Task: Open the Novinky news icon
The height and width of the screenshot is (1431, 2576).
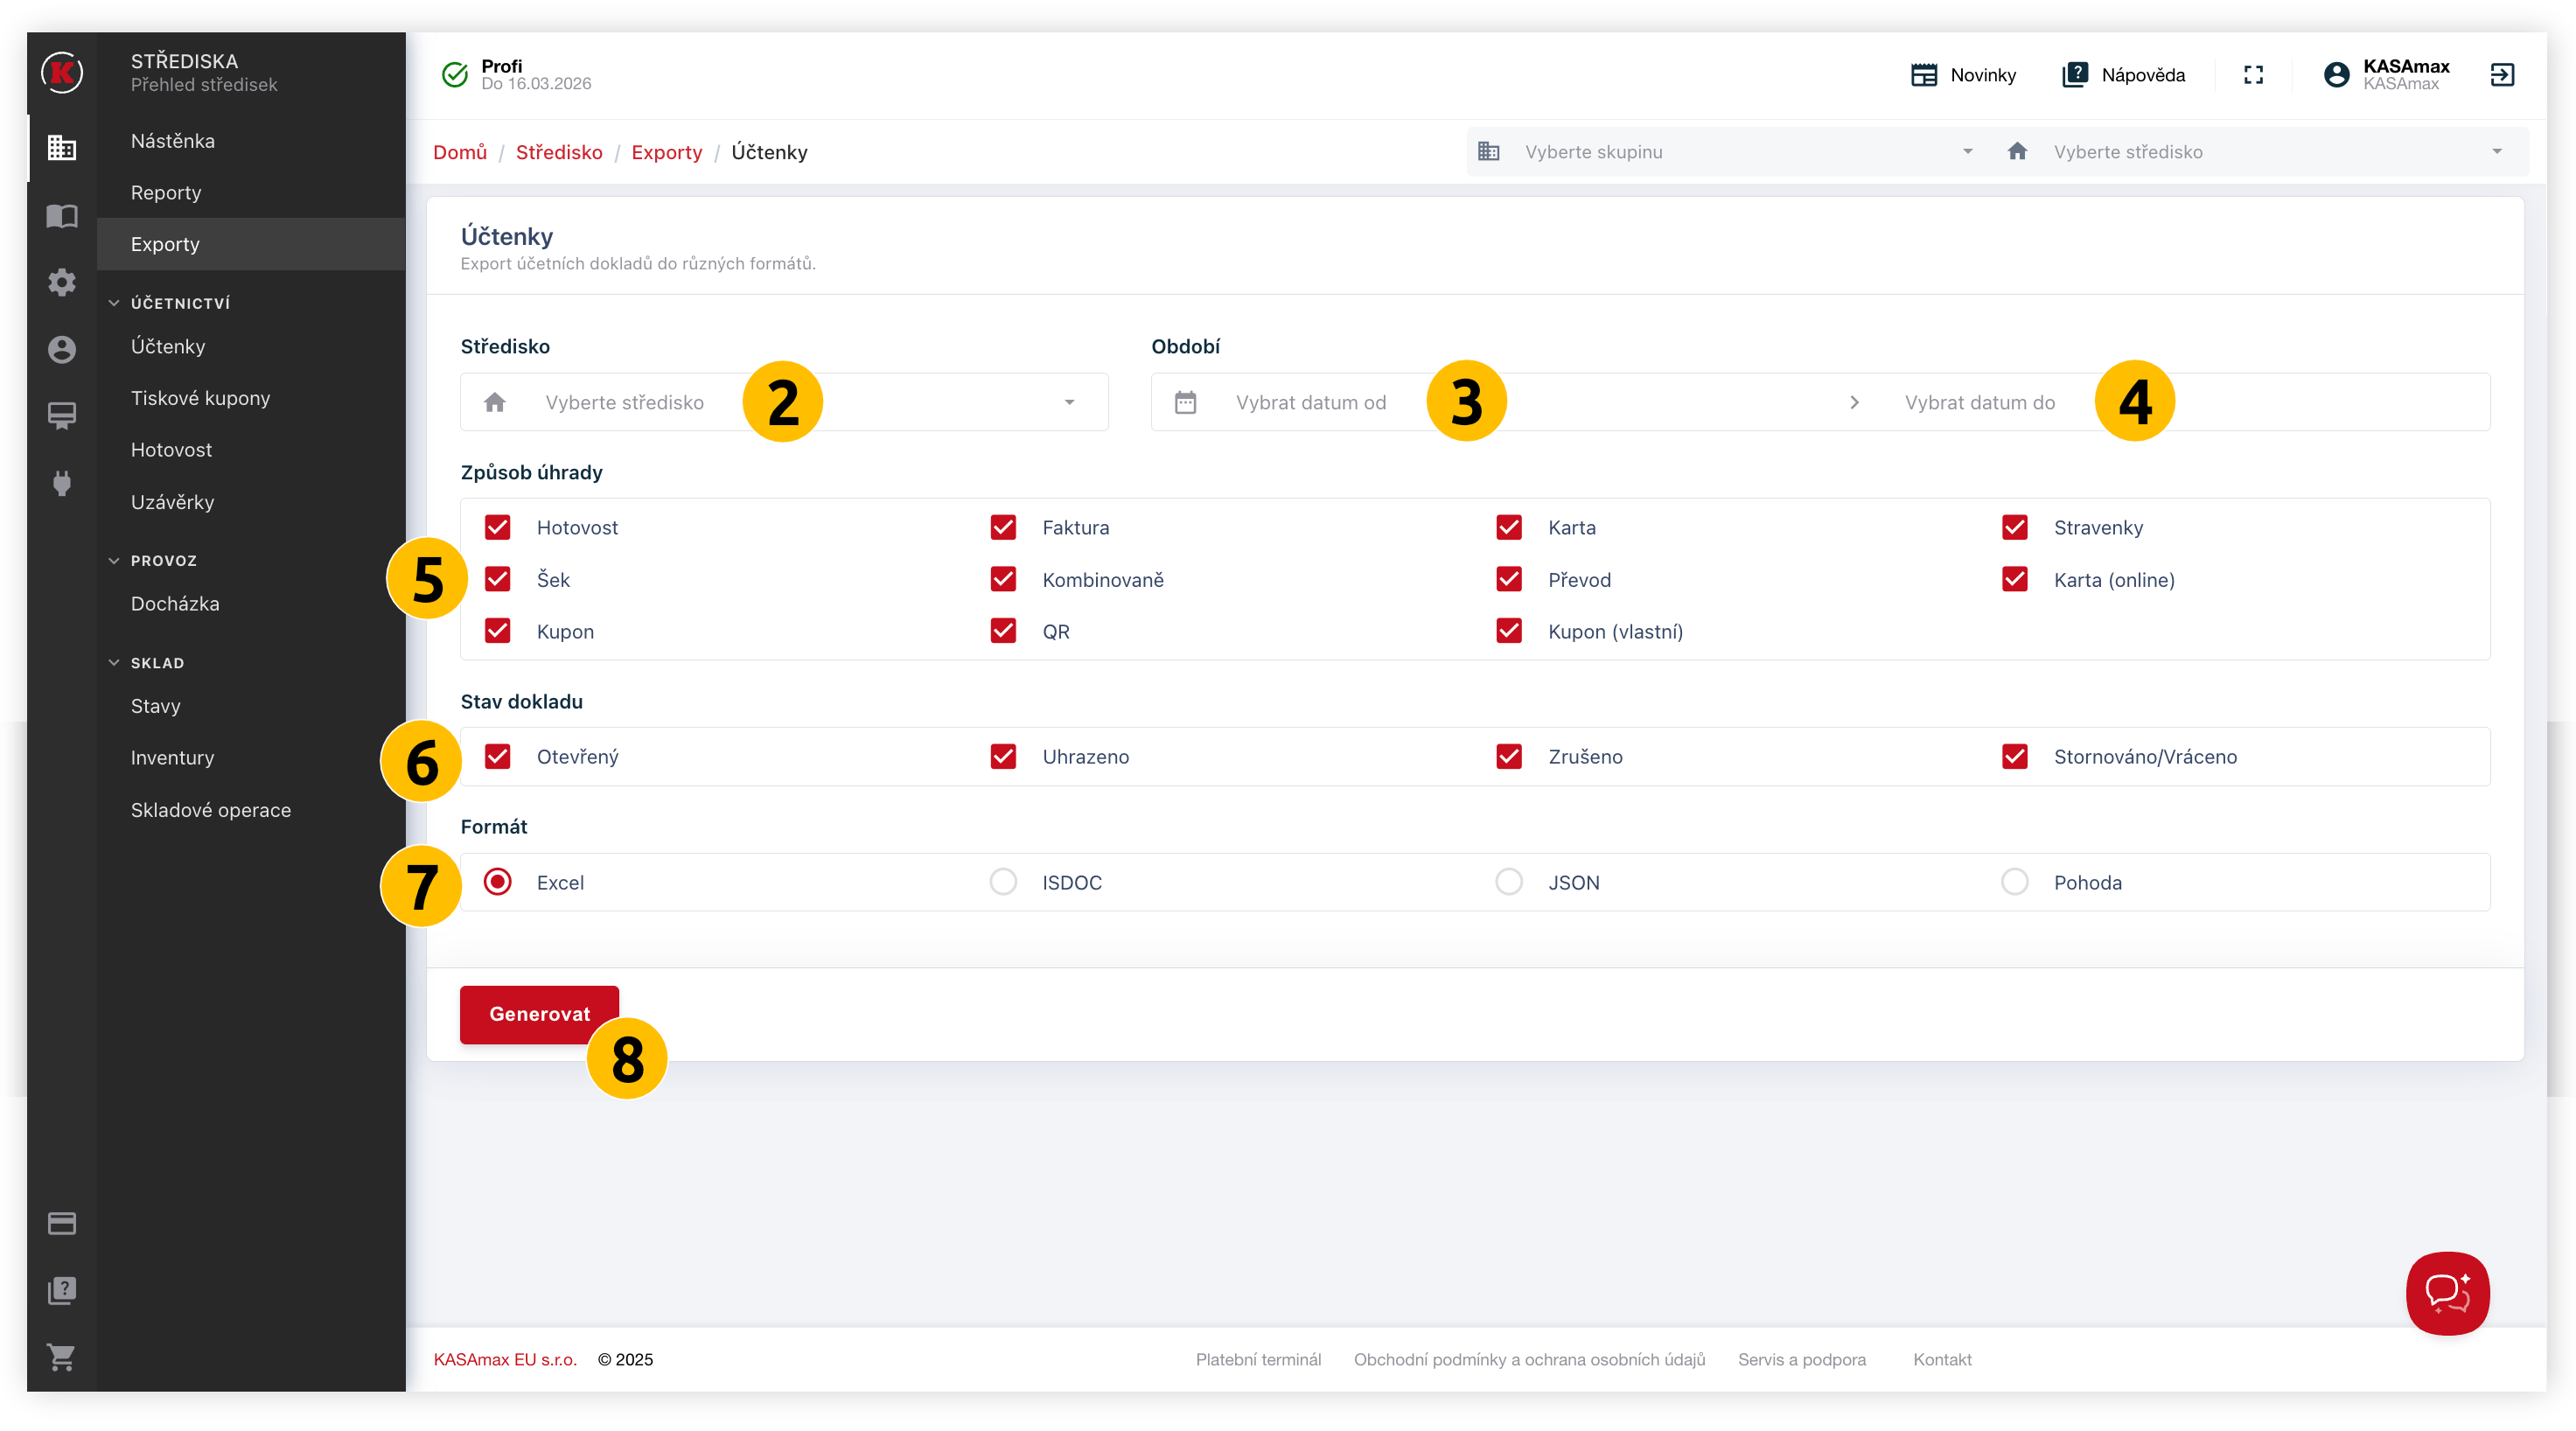Action: pos(1924,75)
